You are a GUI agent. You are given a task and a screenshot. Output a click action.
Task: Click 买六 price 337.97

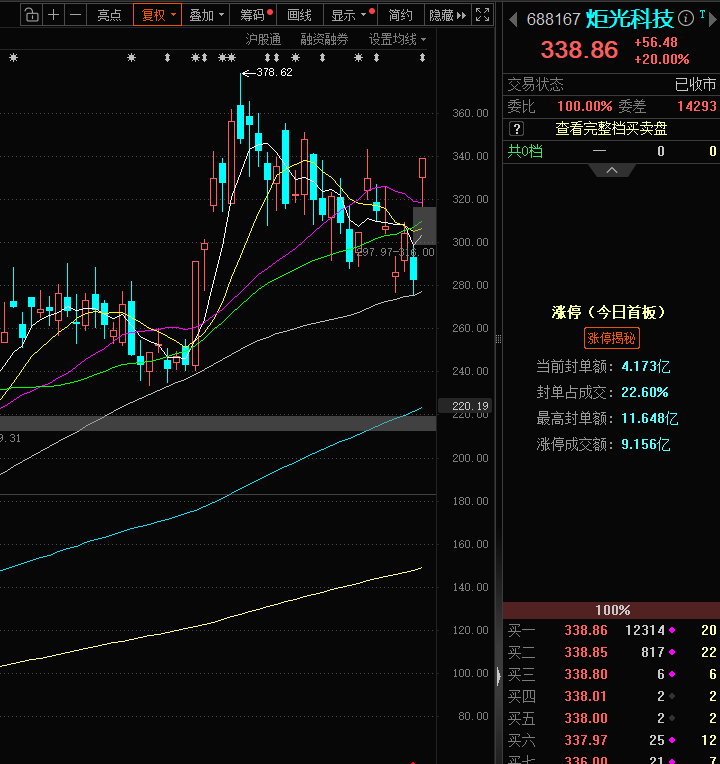point(586,740)
